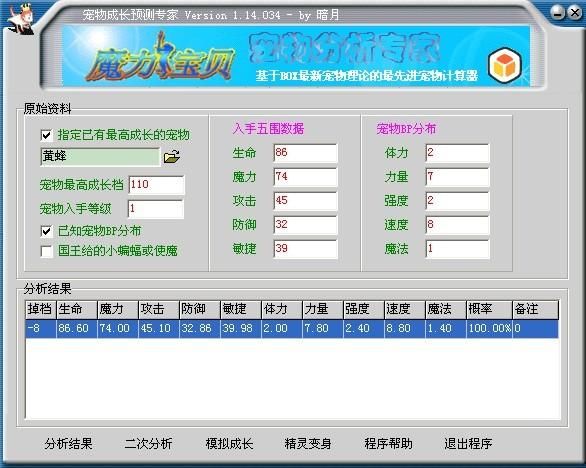Click the 模拟成长 button

pyautogui.click(x=229, y=444)
